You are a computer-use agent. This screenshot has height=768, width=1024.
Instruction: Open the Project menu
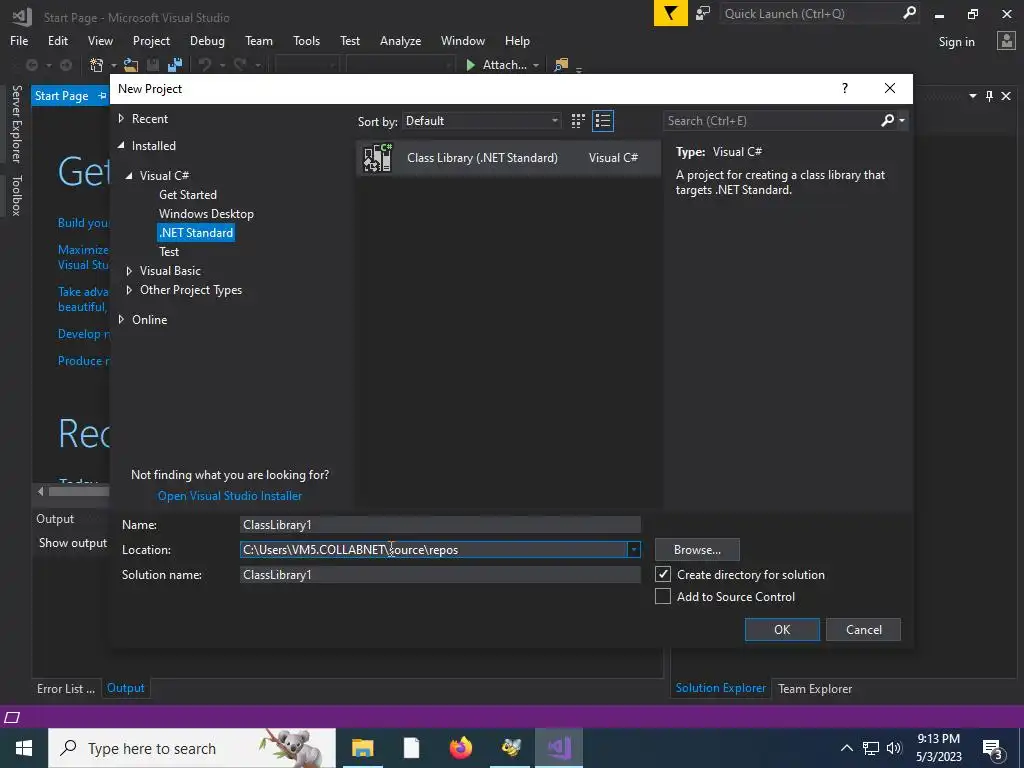click(152, 40)
